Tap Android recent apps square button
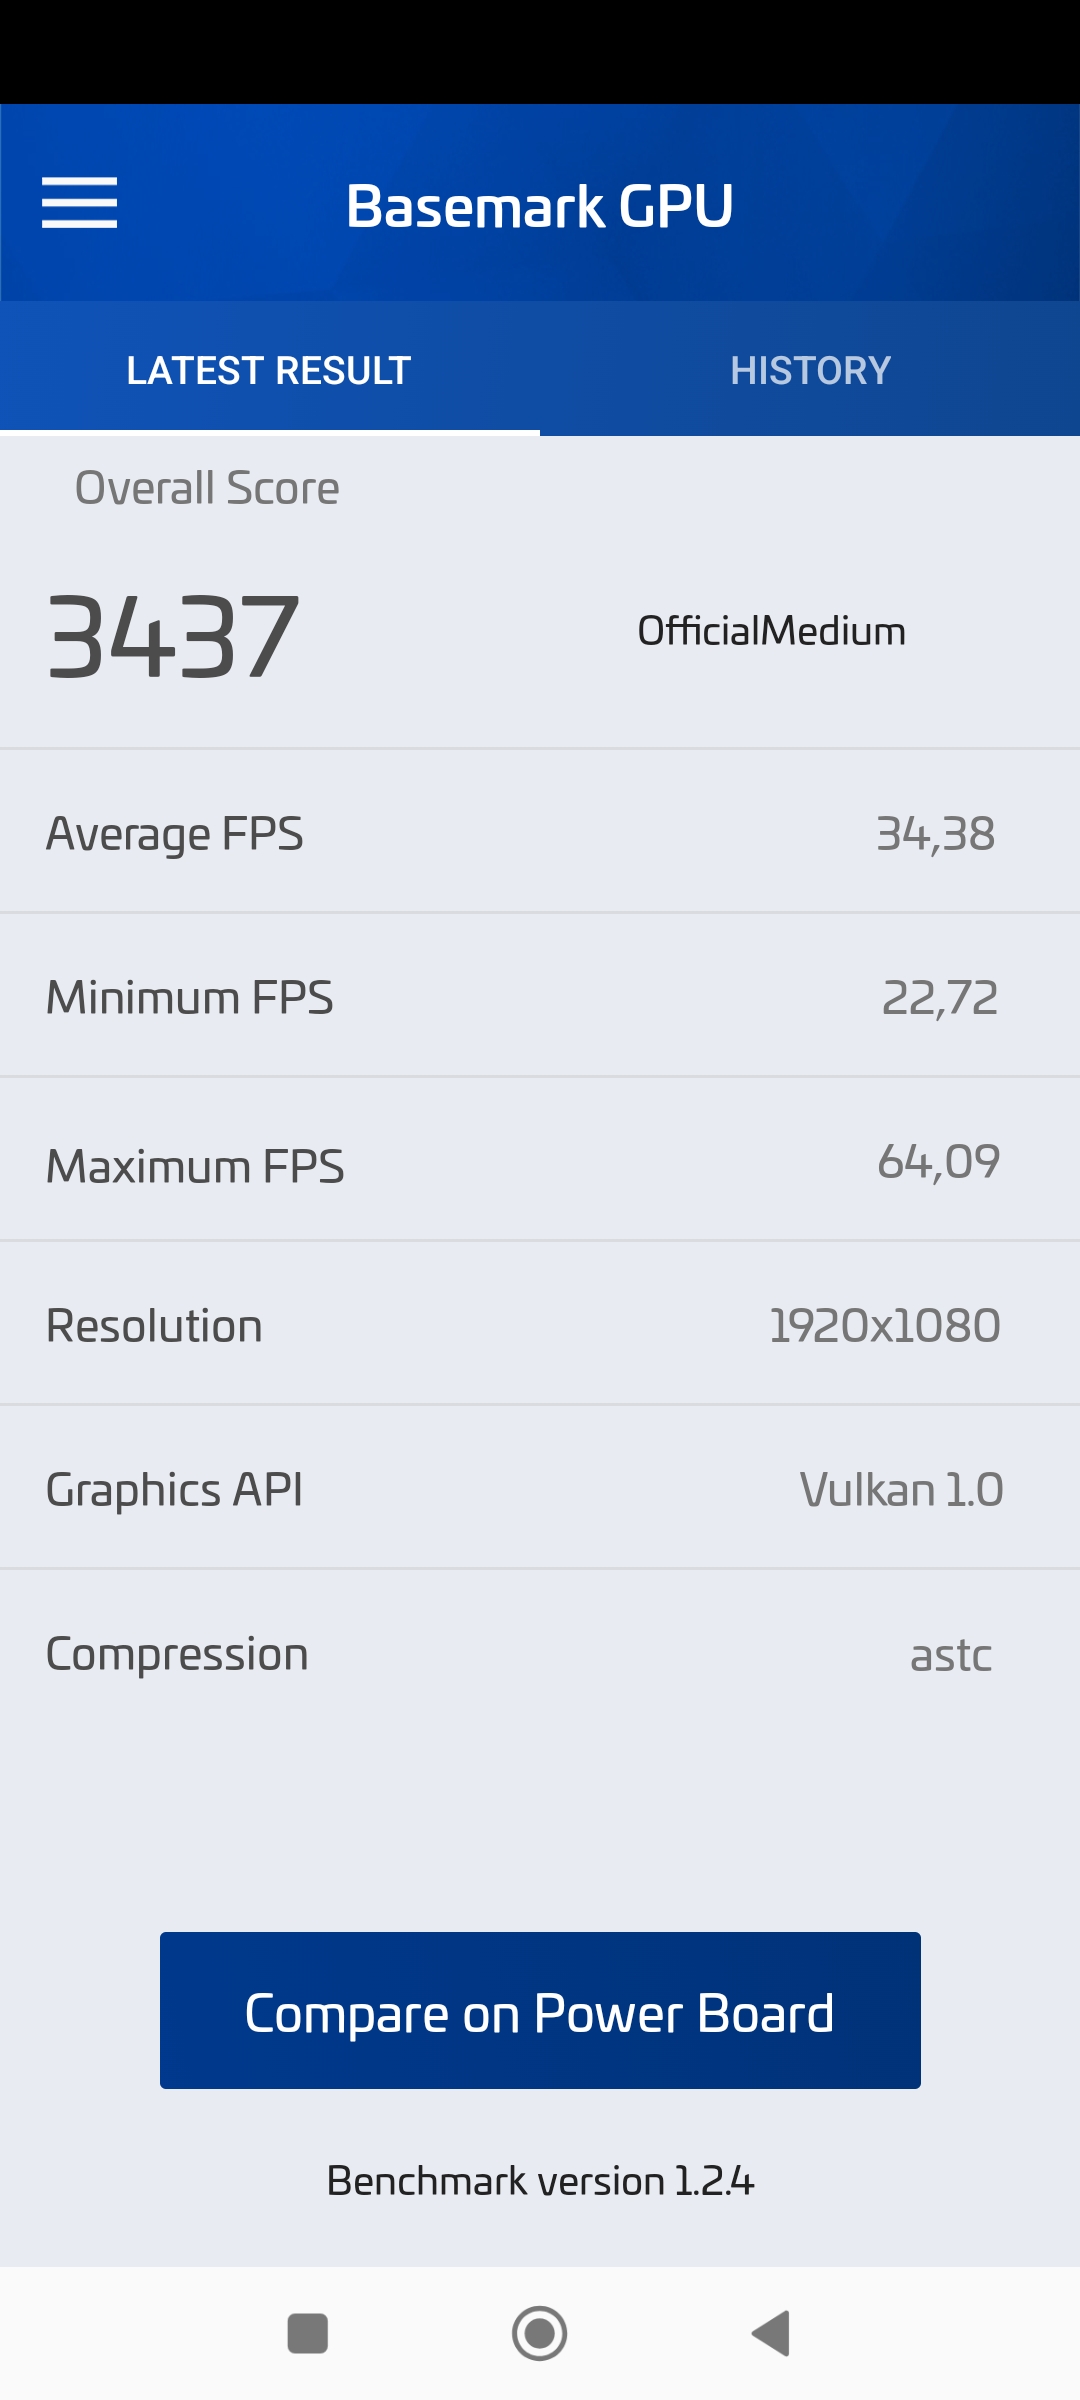Viewport: 1080px width, 2400px height. coord(307,2333)
